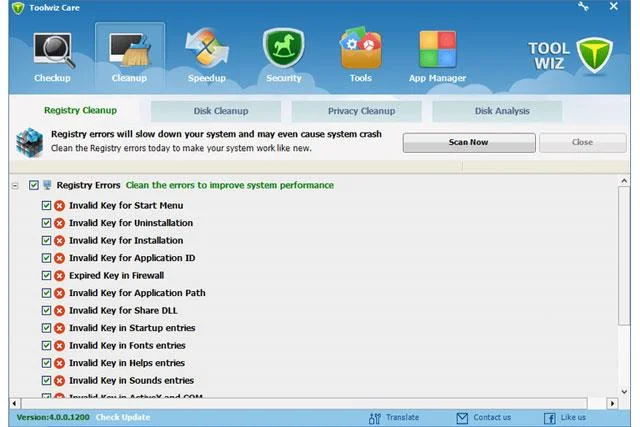Click the Cleanup broom icon
This screenshot has width=640, height=427.
(x=130, y=51)
